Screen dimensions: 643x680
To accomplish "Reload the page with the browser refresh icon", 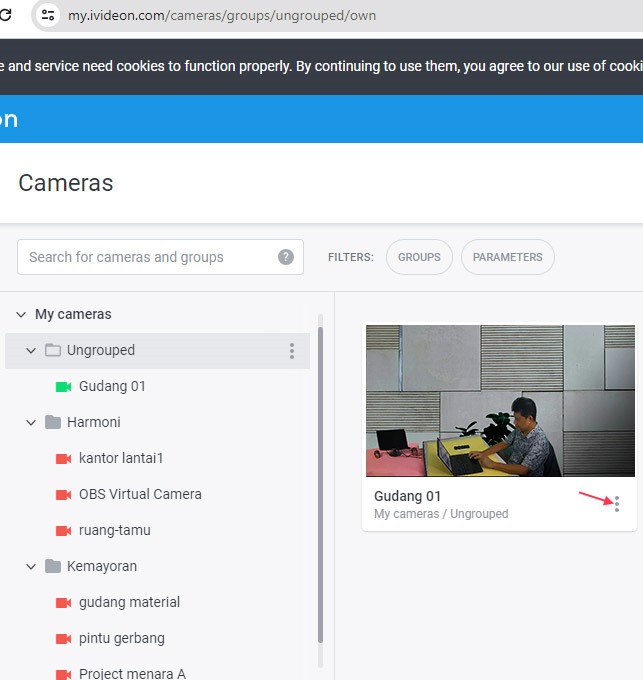I will click(x=6, y=15).
